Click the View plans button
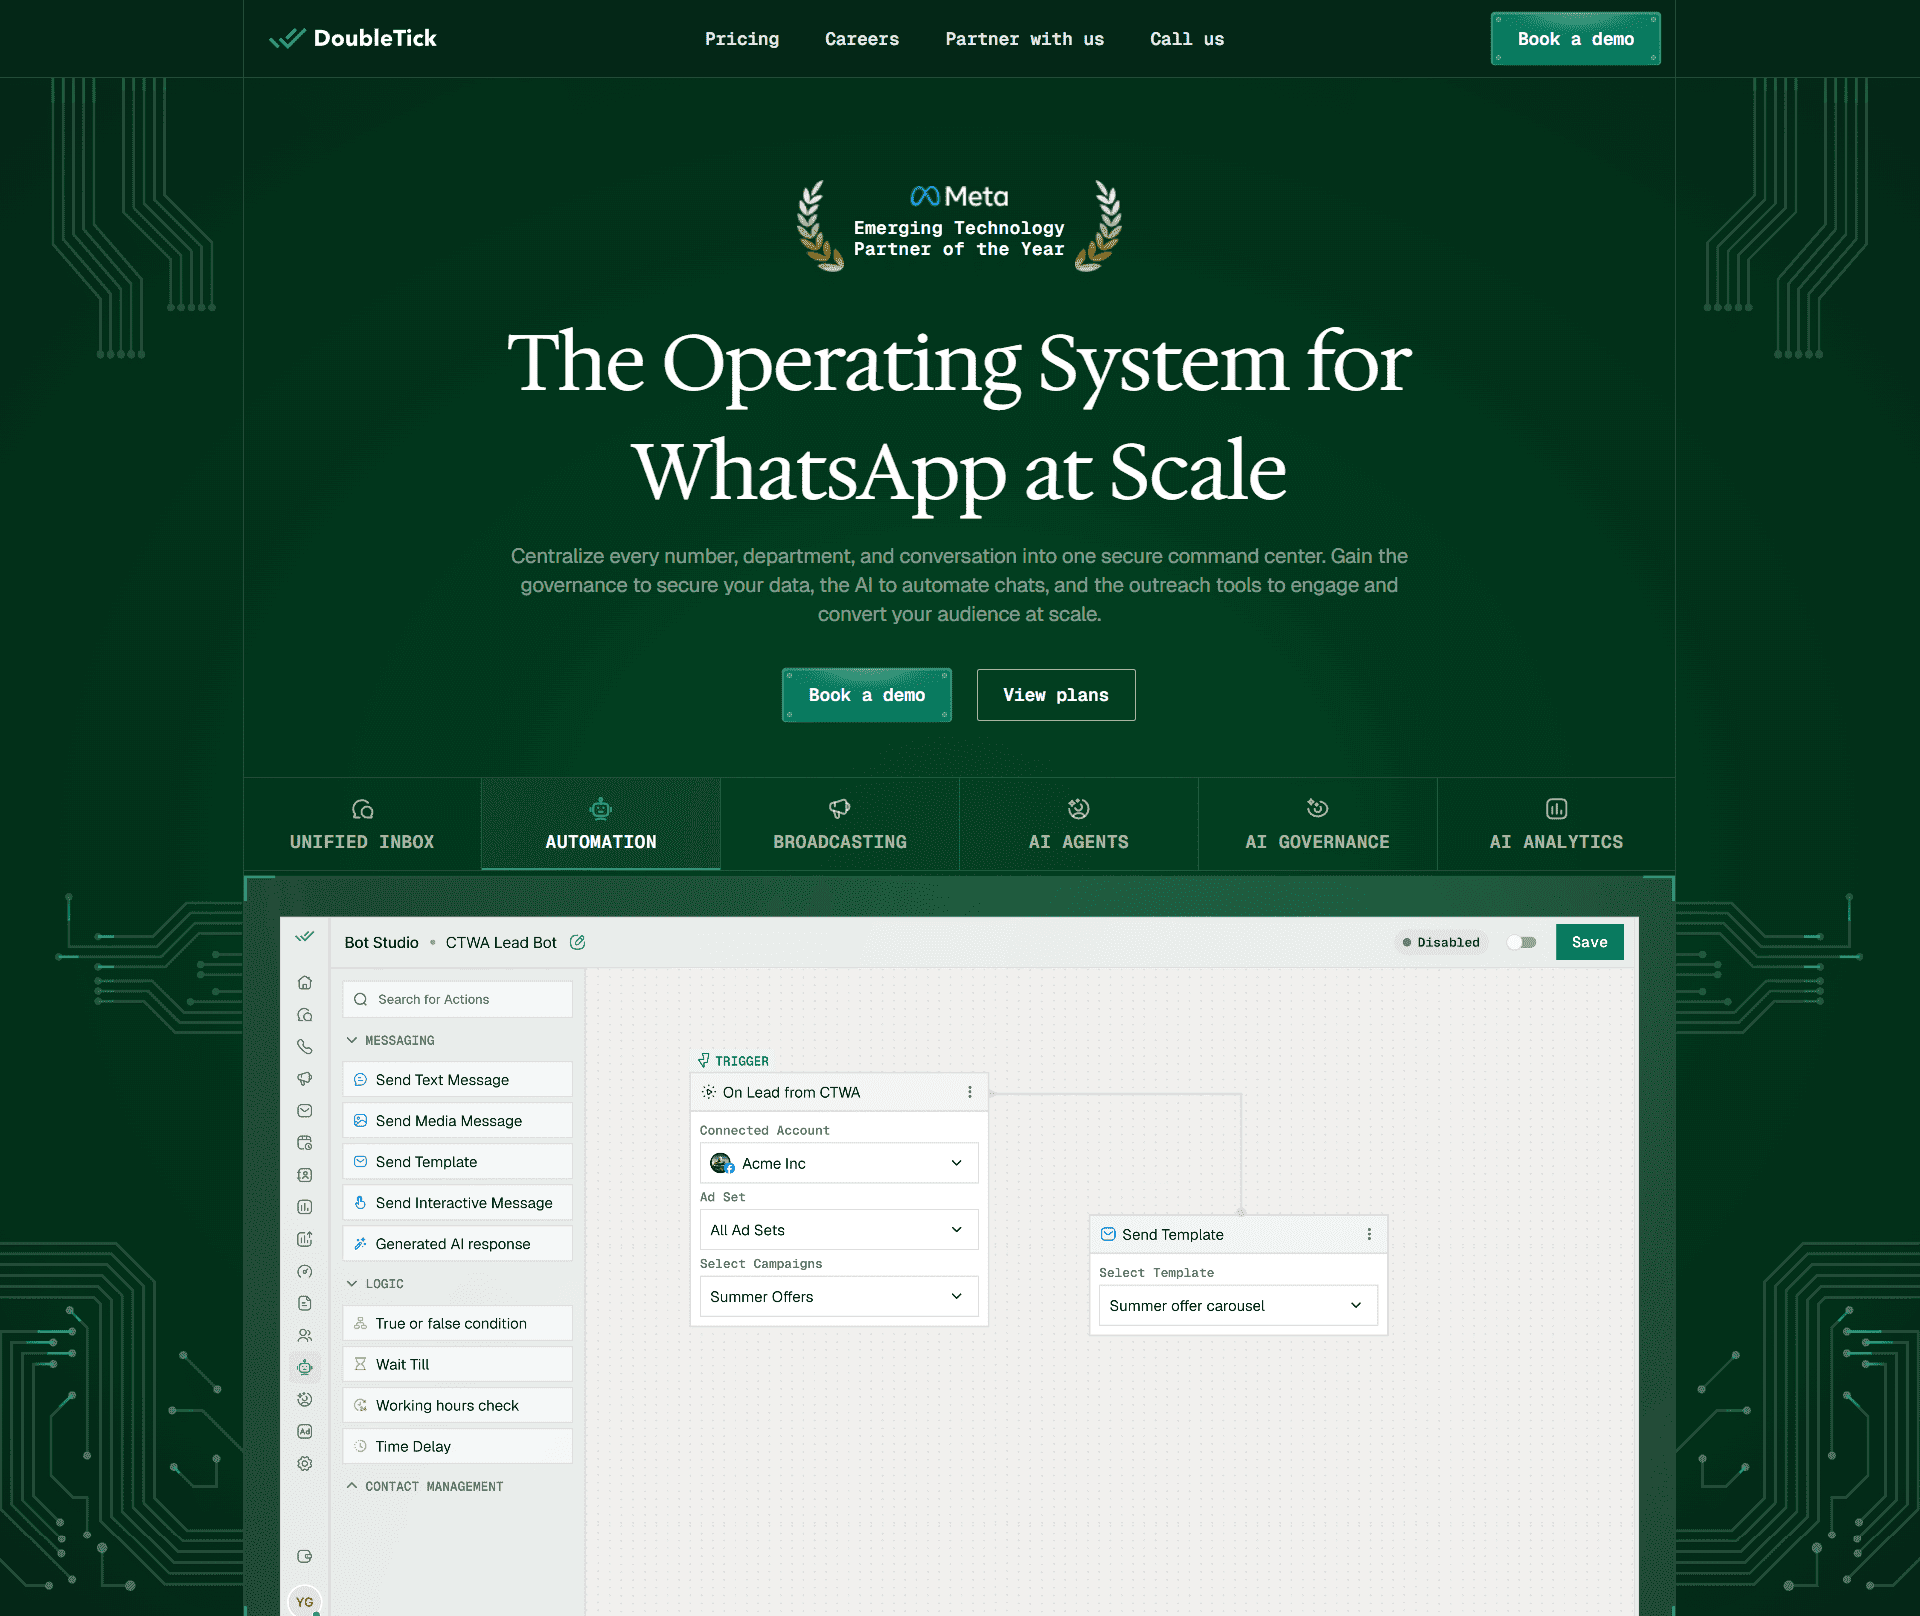The height and width of the screenshot is (1616, 1920). pos(1055,694)
